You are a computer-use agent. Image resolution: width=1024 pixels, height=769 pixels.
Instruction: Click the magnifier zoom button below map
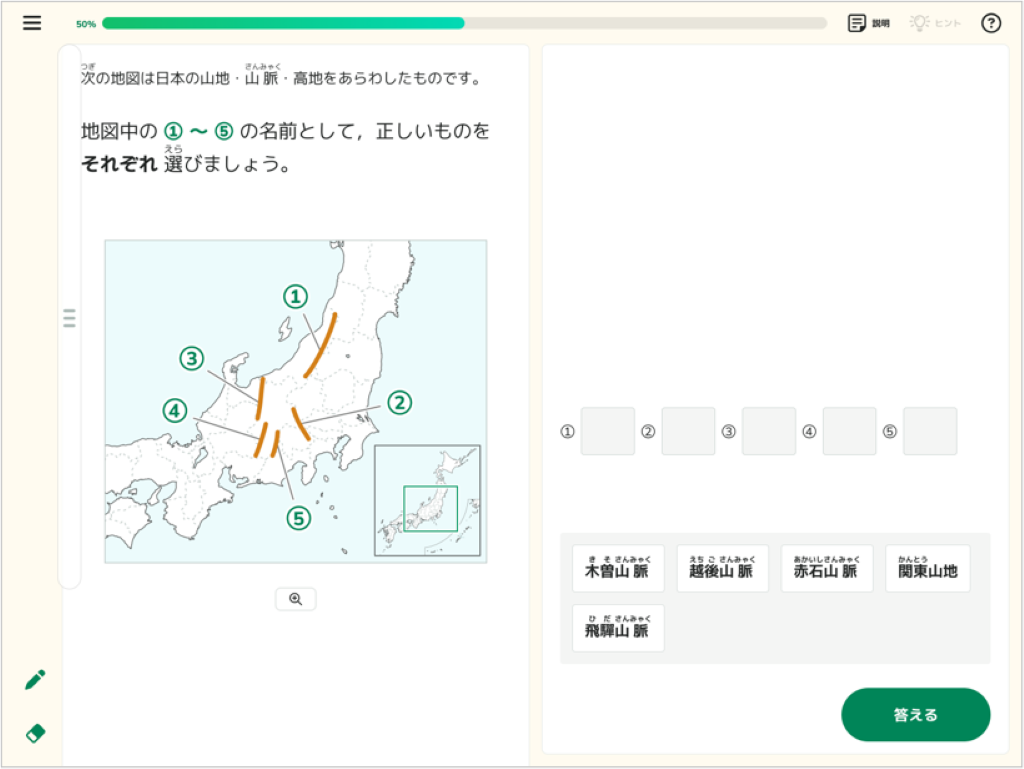(x=296, y=599)
